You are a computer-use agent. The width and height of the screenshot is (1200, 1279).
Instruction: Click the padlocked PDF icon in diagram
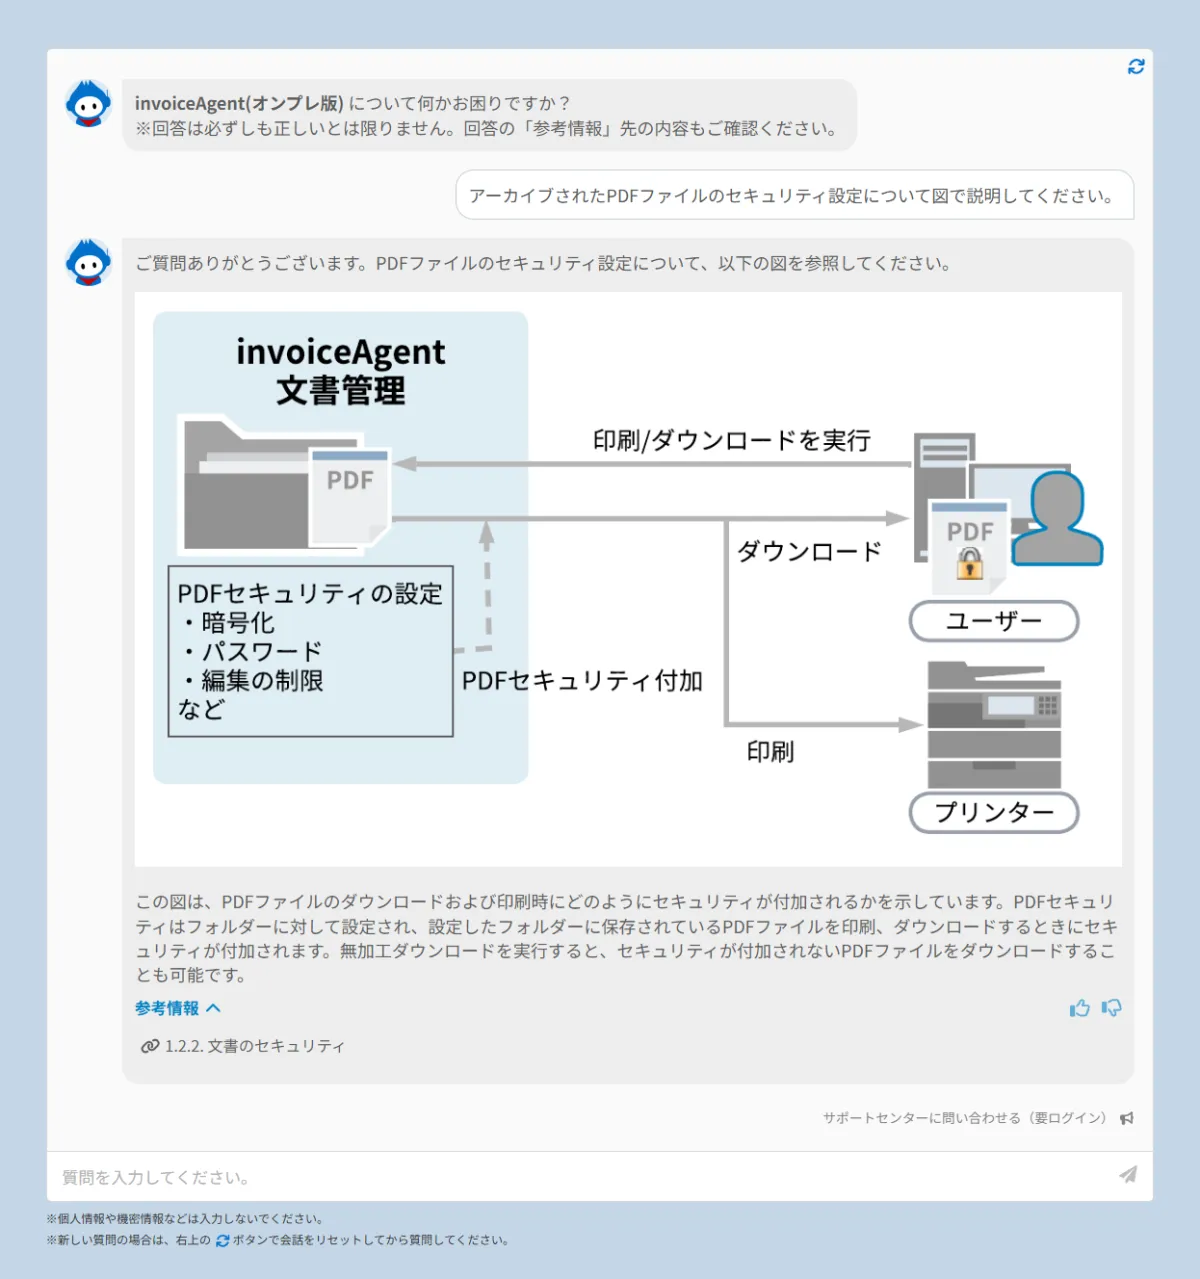968,547
